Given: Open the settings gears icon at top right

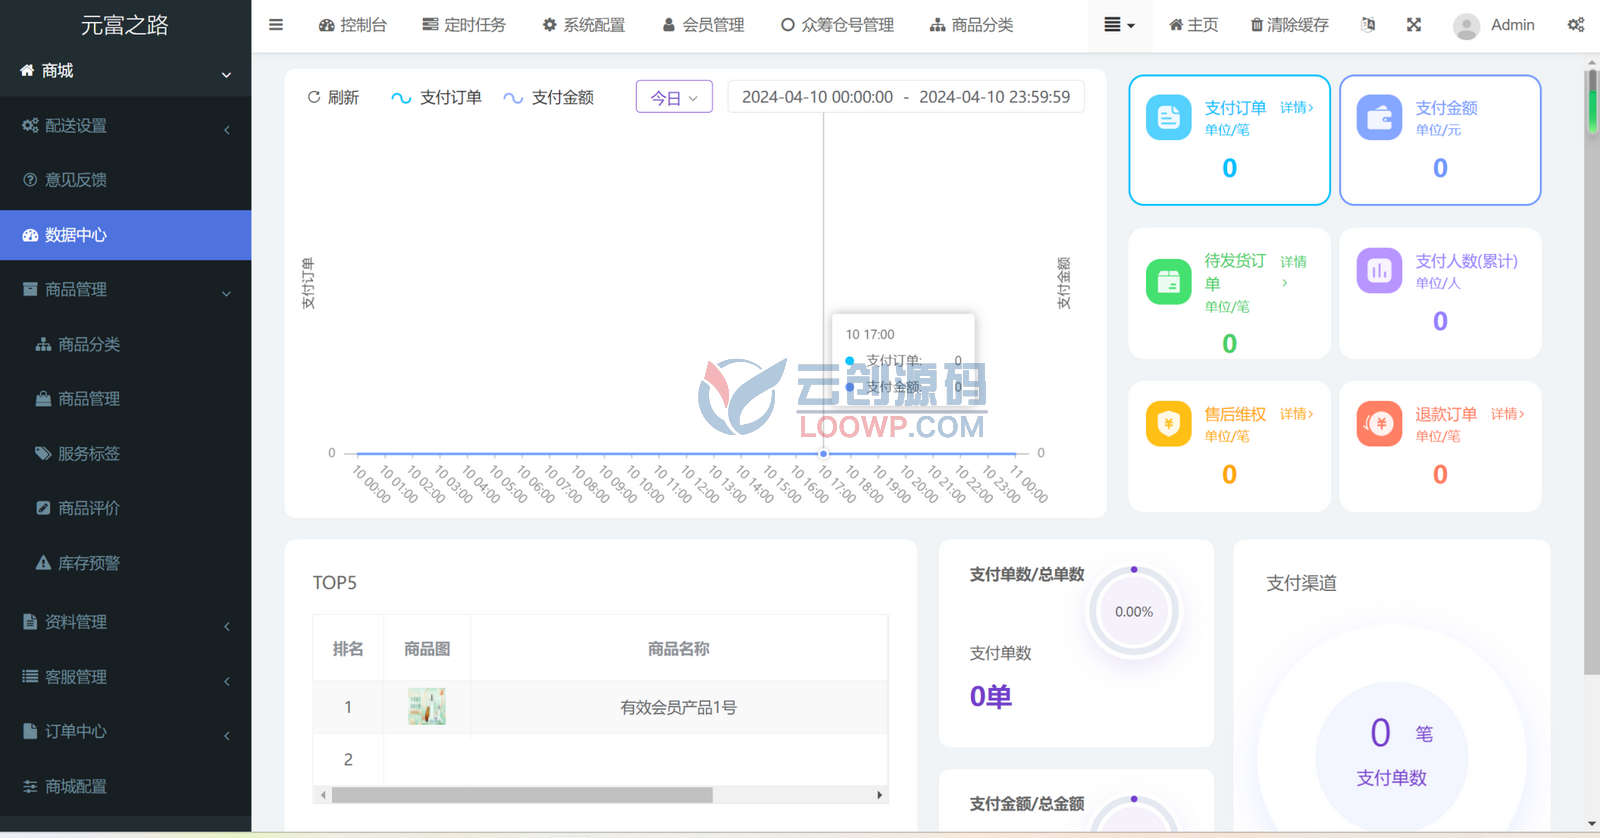Looking at the screenshot, I should click(x=1576, y=25).
